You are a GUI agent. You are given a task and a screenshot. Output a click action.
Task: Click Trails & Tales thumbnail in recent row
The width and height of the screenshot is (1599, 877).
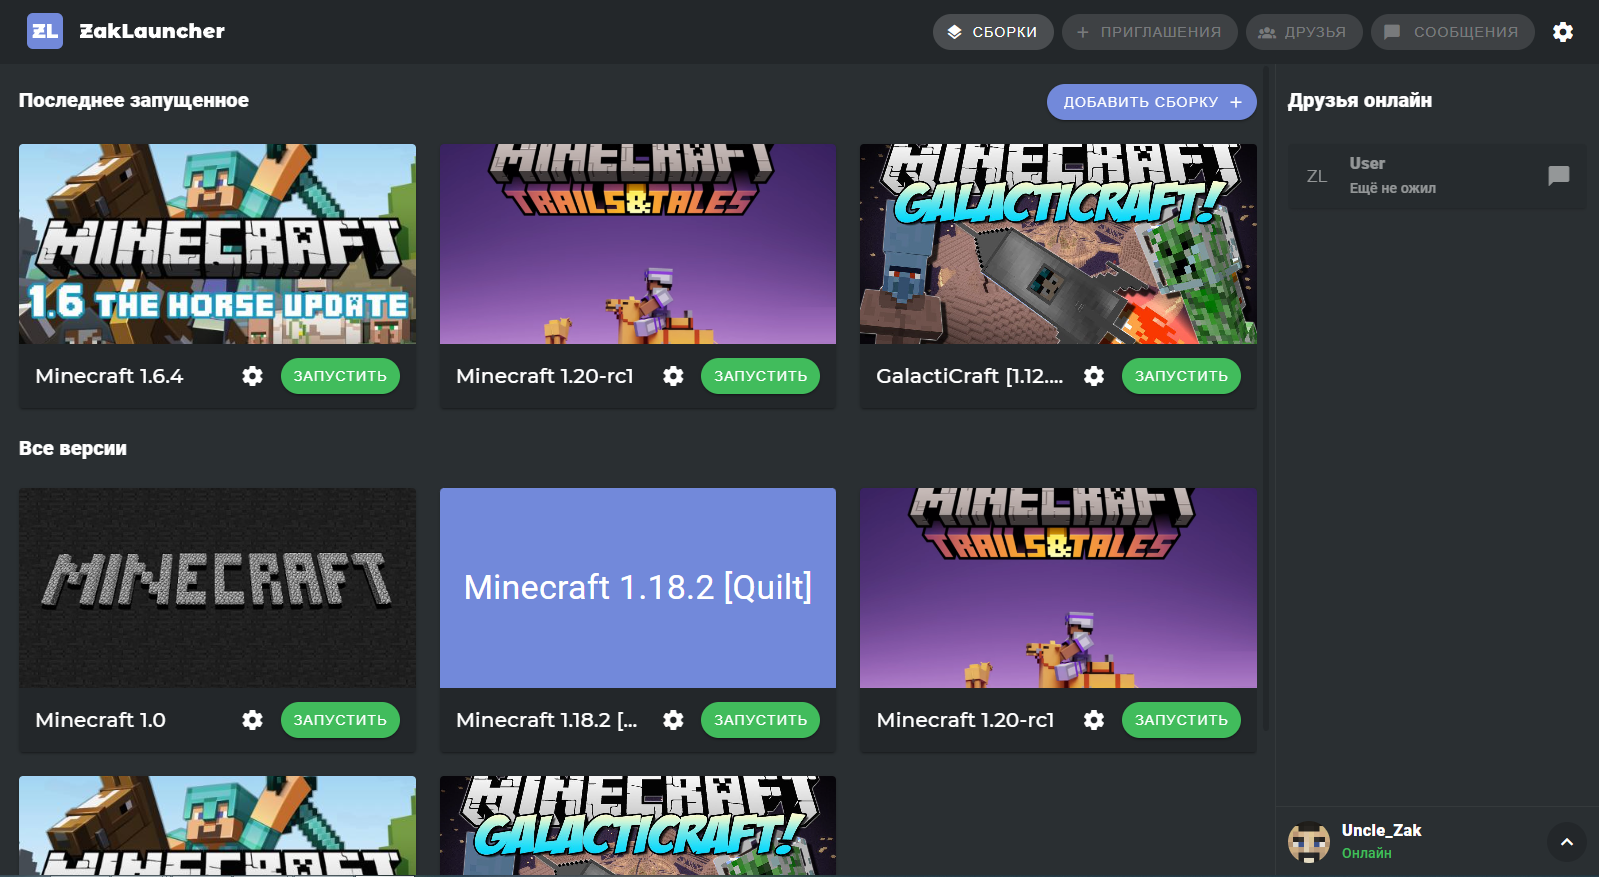pyautogui.click(x=638, y=244)
